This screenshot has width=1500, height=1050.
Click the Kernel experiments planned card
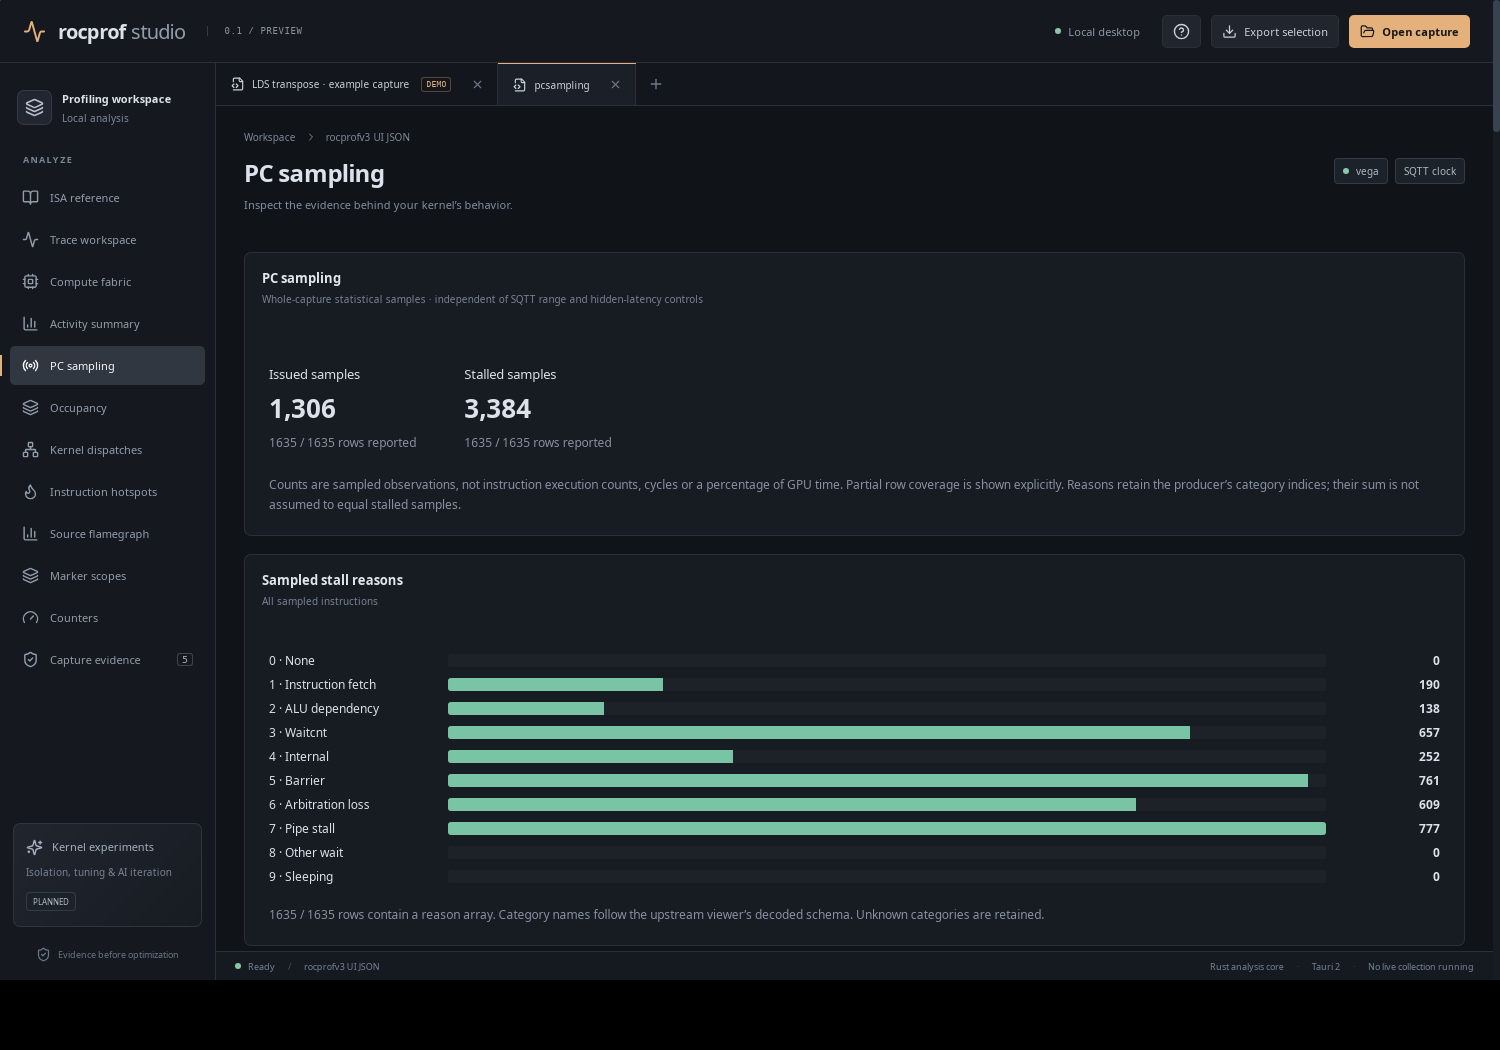pyautogui.click(x=108, y=875)
